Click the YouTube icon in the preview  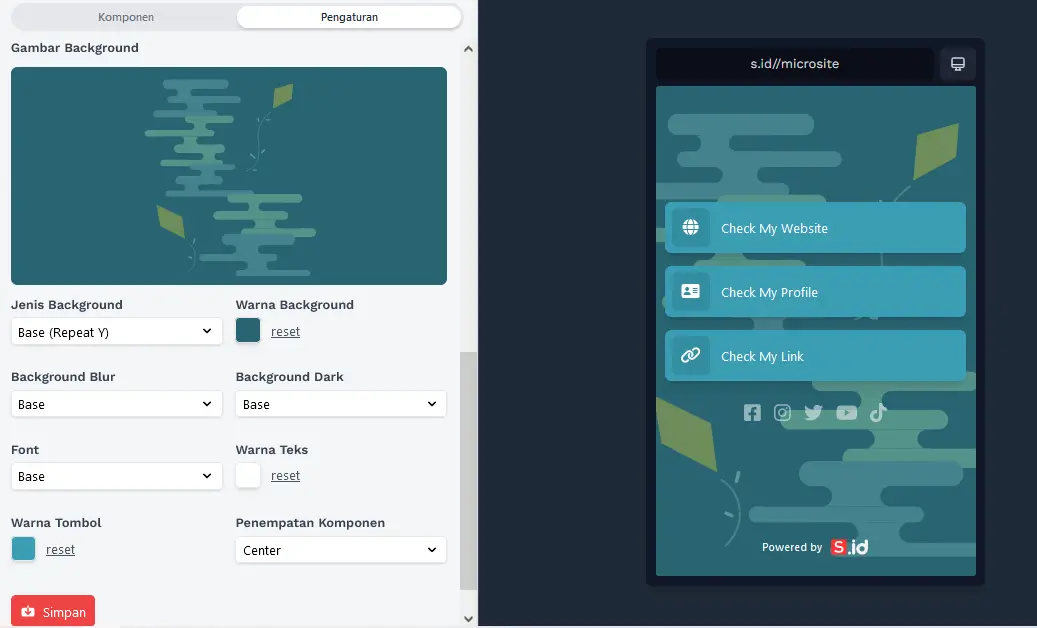(x=846, y=413)
